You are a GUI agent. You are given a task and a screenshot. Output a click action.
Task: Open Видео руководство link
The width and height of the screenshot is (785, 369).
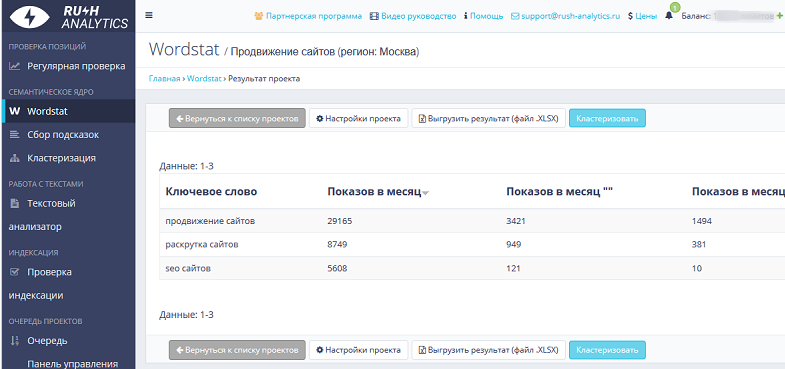[x=413, y=16]
